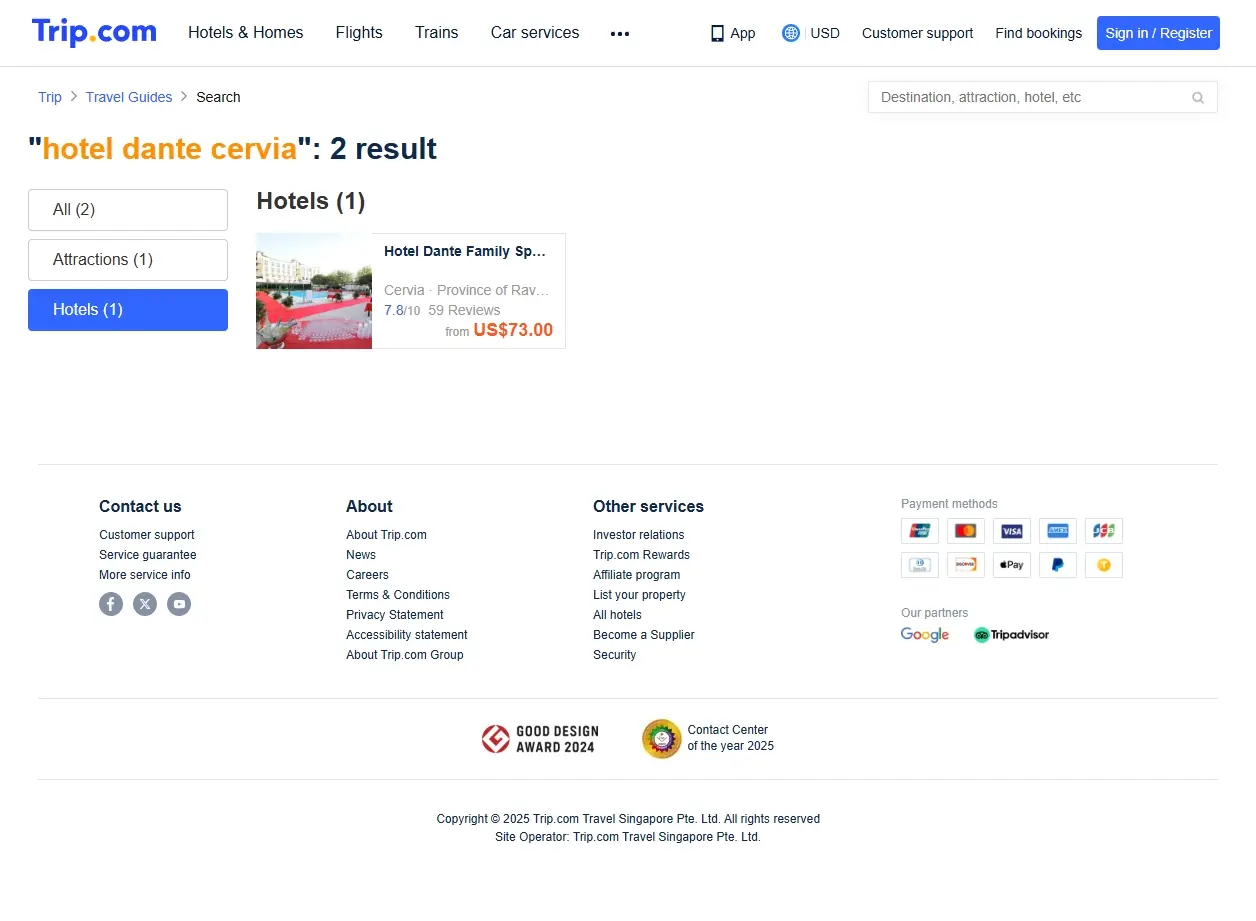Open the Privacy Statement link
Image resolution: width=1256 pixels, height=921 pixels.
395,615
